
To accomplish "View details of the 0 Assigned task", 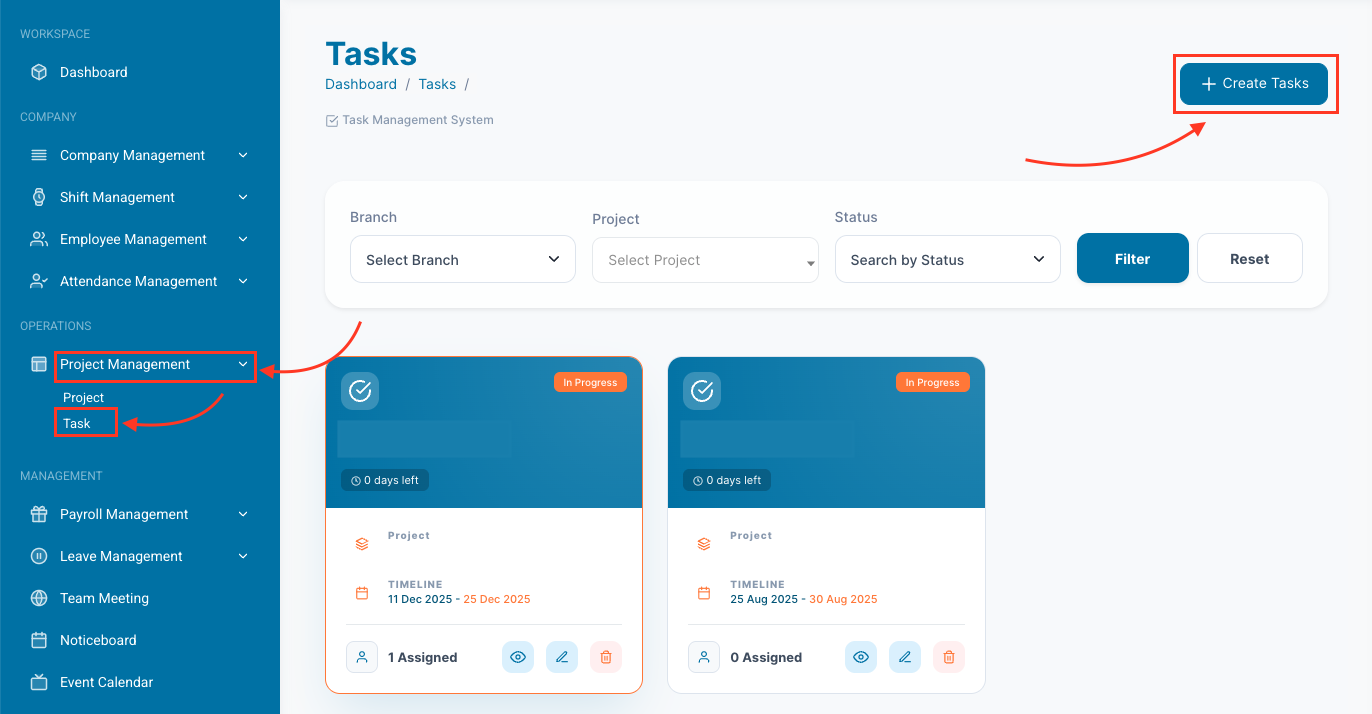I will click(861, 657).
